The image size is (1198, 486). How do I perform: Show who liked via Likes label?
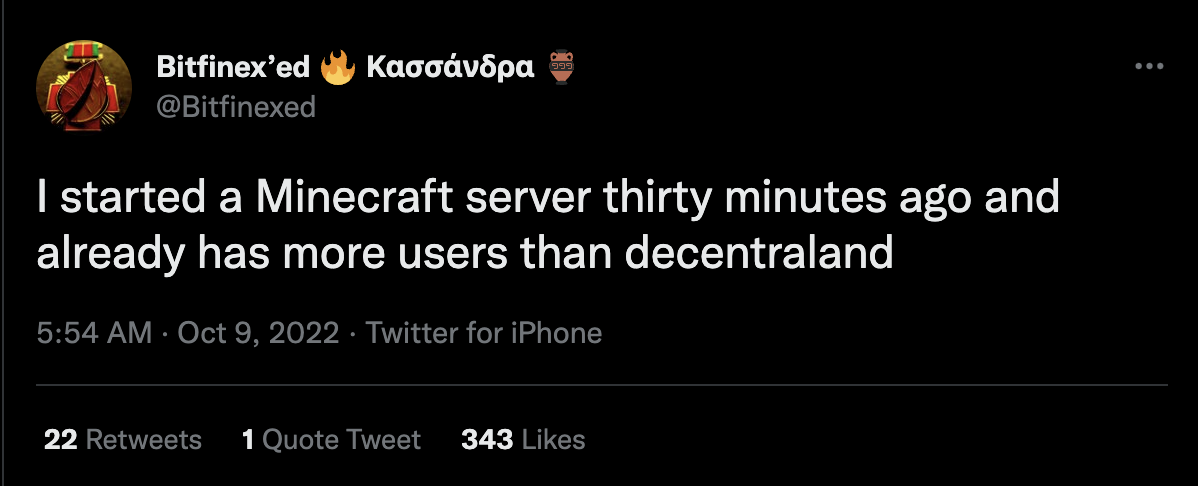pos(553,439)
